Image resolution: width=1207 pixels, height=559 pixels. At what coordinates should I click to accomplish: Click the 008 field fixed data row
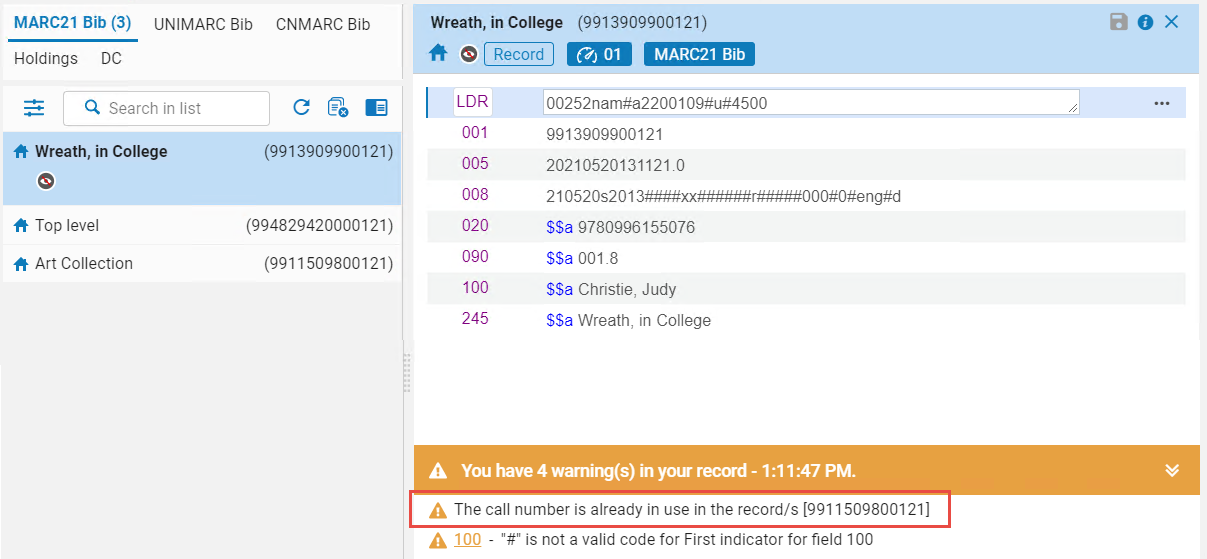(x=806, y=196)
